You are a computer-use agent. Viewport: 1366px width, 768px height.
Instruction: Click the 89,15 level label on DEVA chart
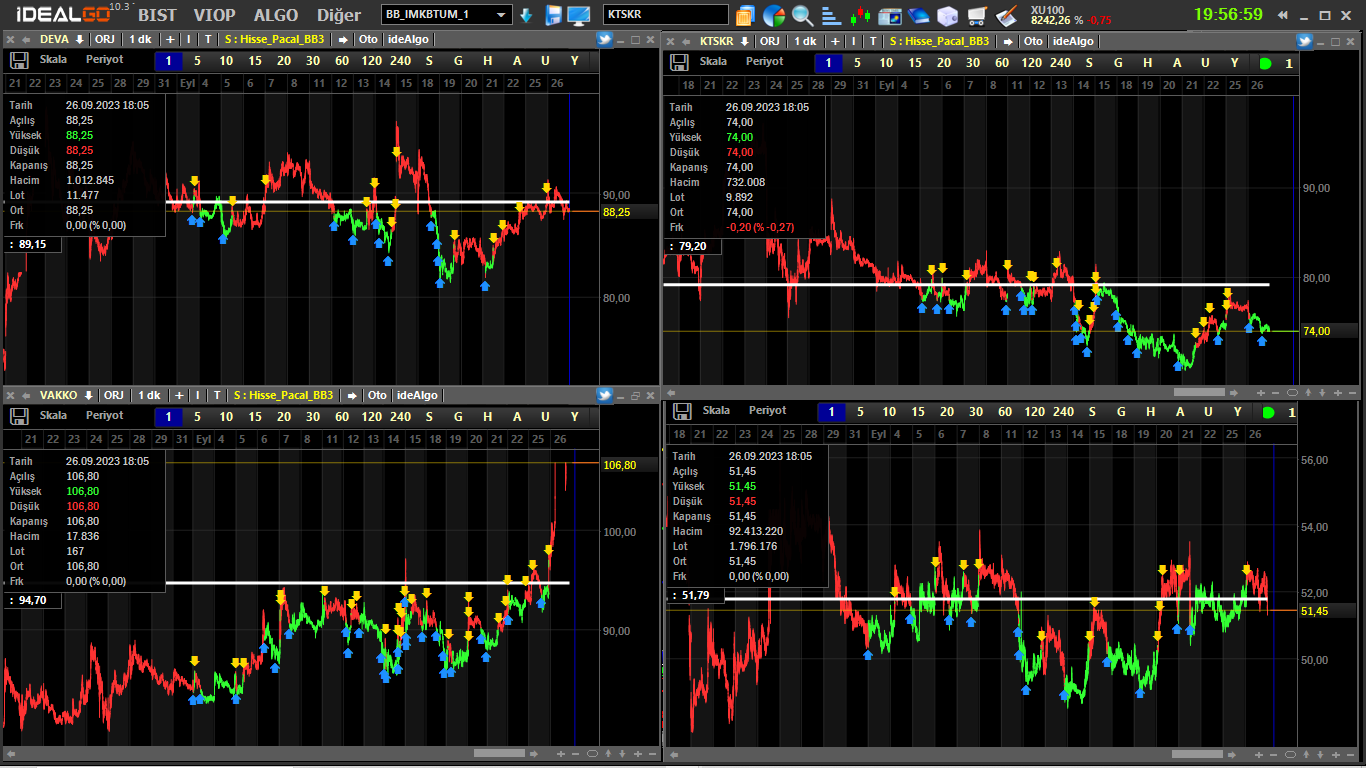tap(33, 245)
